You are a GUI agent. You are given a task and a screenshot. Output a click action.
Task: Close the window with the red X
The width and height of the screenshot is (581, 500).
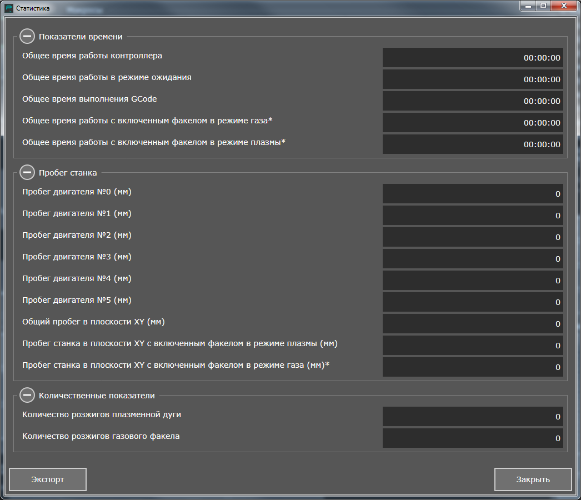pyautogui.click(x=564, y=6)
